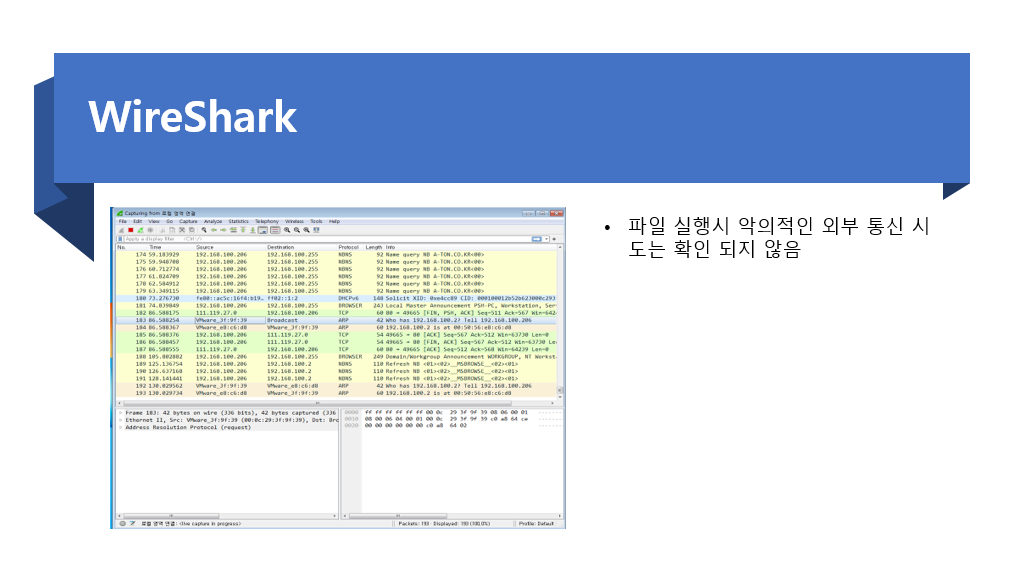Sort by the Source column header
1024x576 pixels.
pos(205,248)
